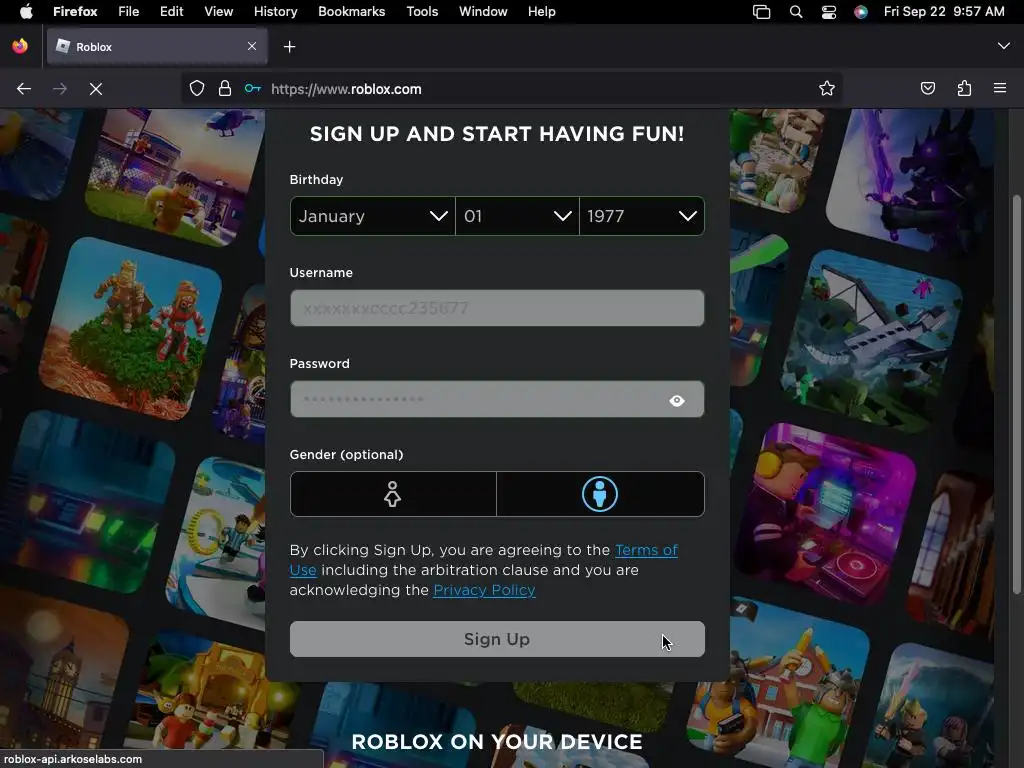Click the green hedge characters game thumbnail

click(131, 328)
